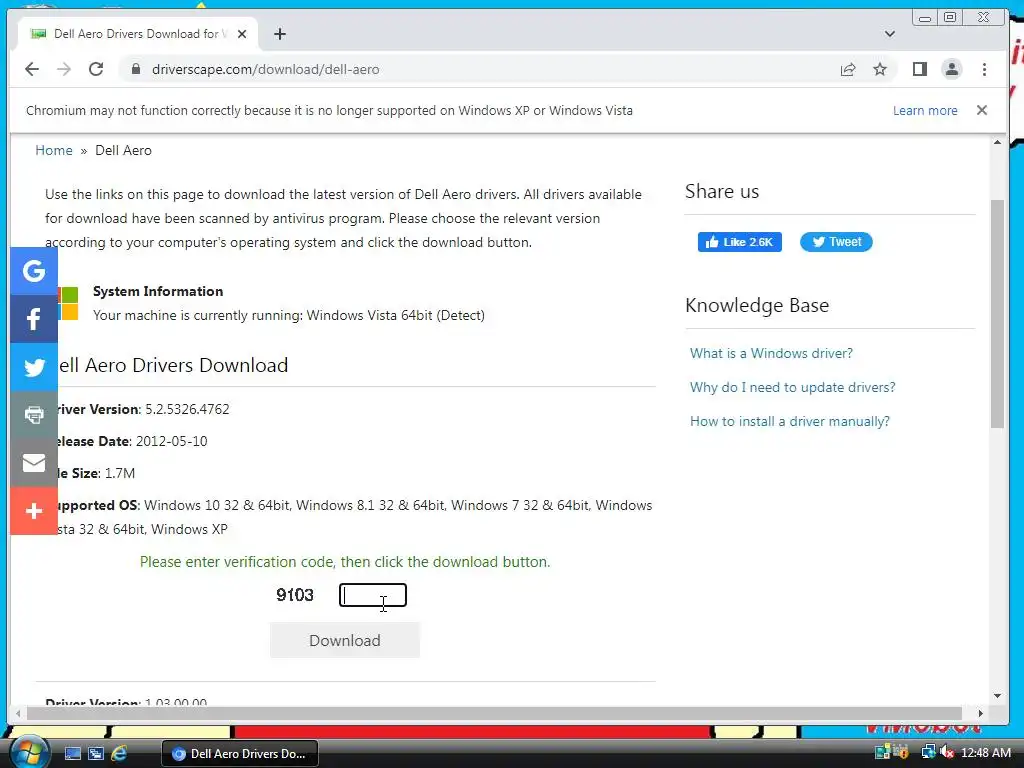The image size is (1024, 768).
Task: Click the tray network icon
Action: 928,753
